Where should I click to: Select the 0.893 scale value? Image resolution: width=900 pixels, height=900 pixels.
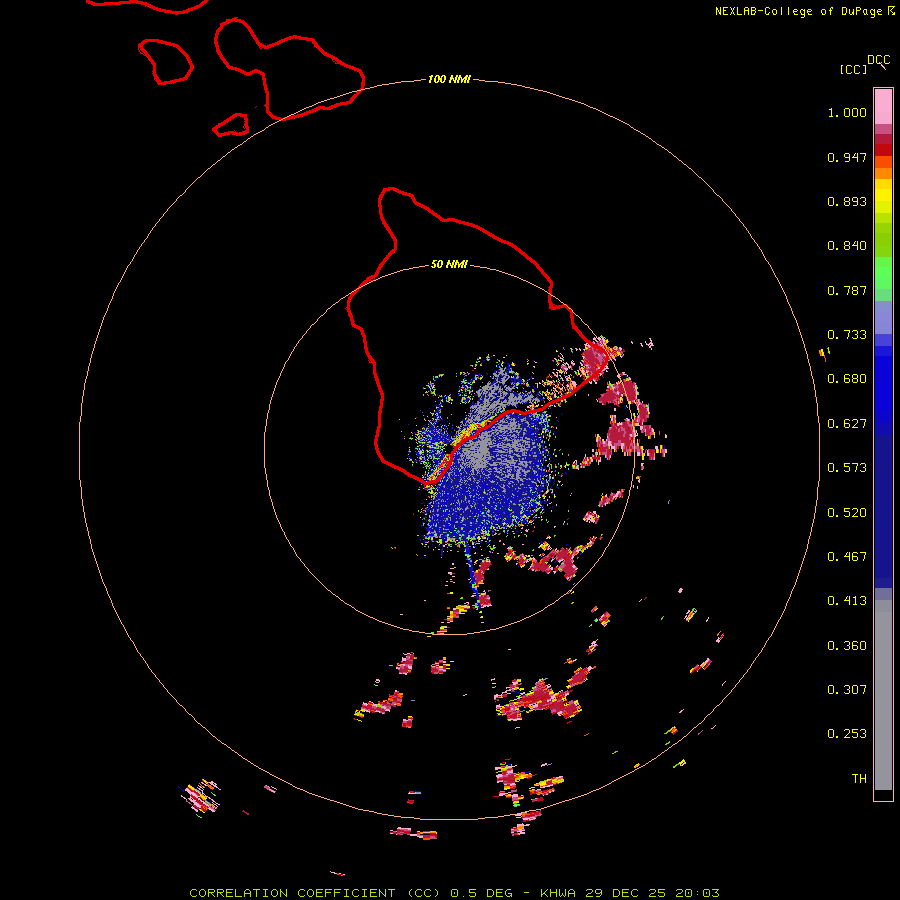(847, 201)
